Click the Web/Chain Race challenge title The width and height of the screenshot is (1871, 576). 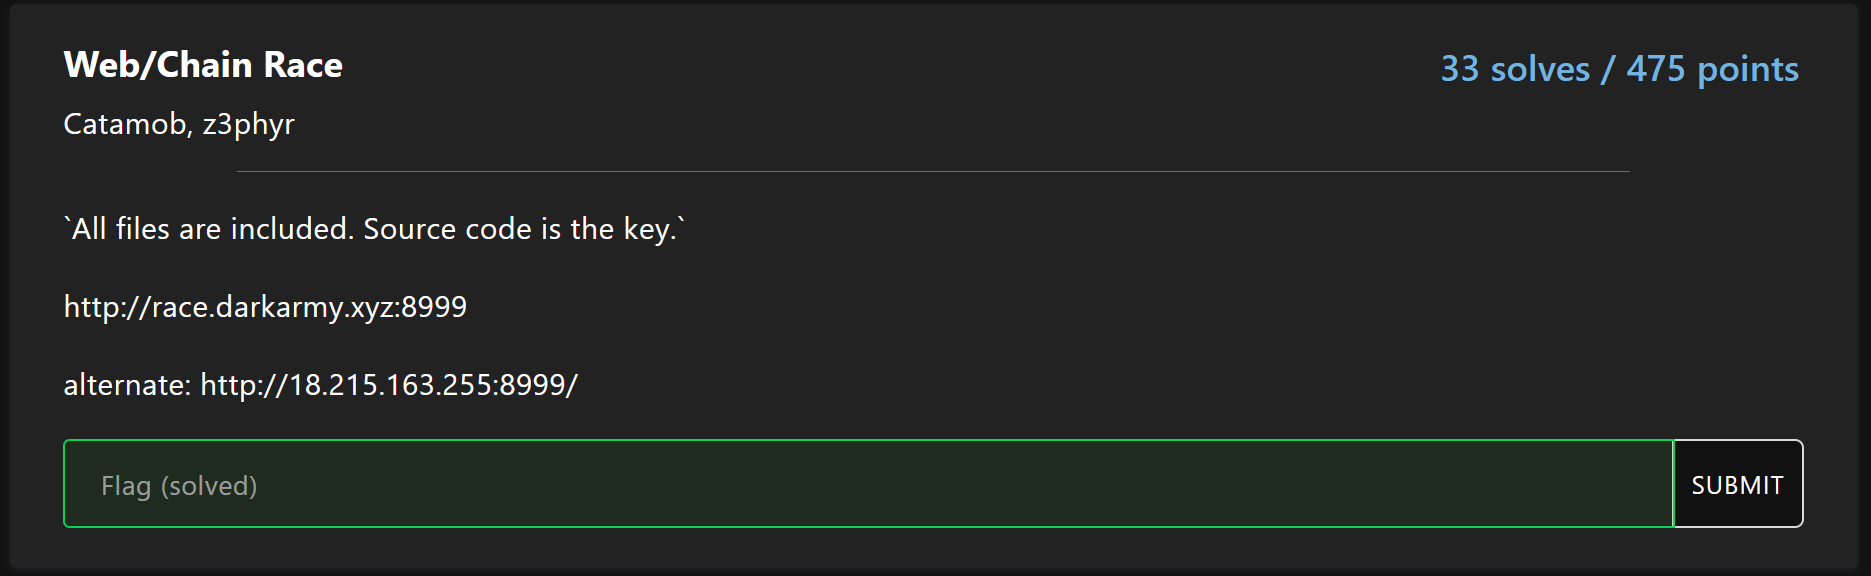[203, 65]
